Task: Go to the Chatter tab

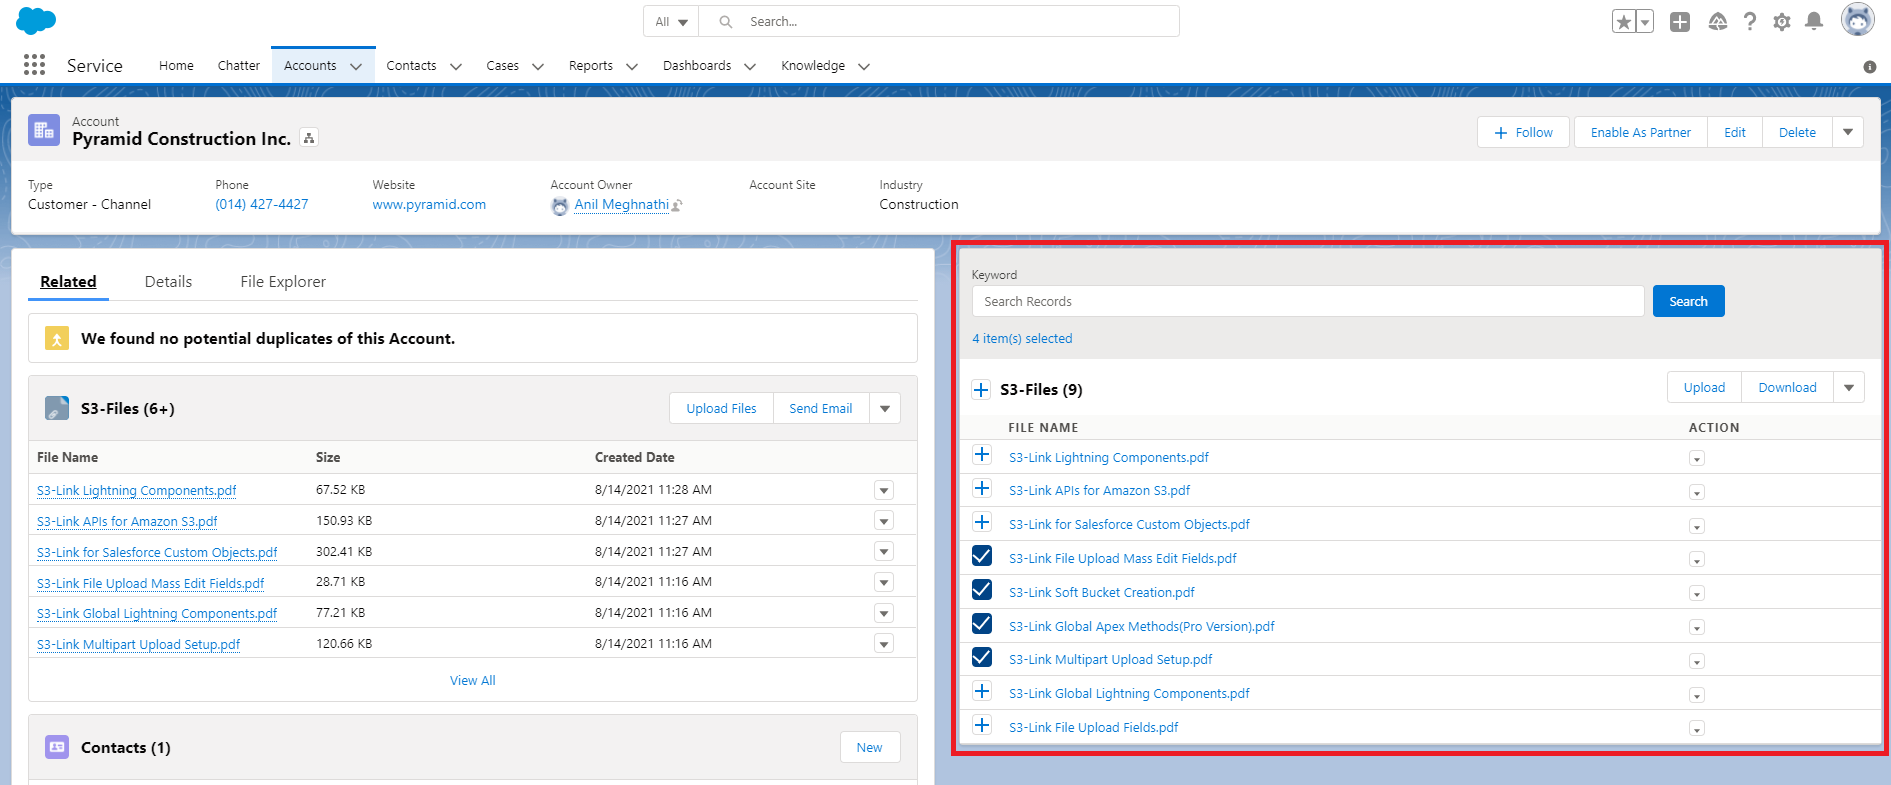Action: [x=239, y=66]
